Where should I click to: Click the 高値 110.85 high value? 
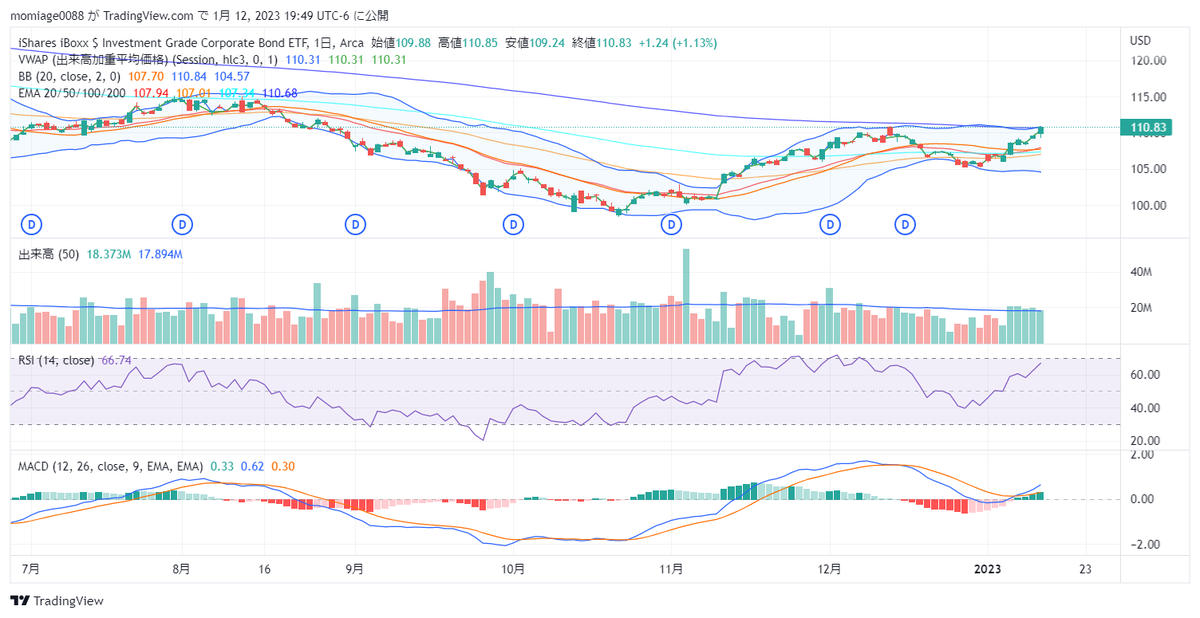point(468,43)
